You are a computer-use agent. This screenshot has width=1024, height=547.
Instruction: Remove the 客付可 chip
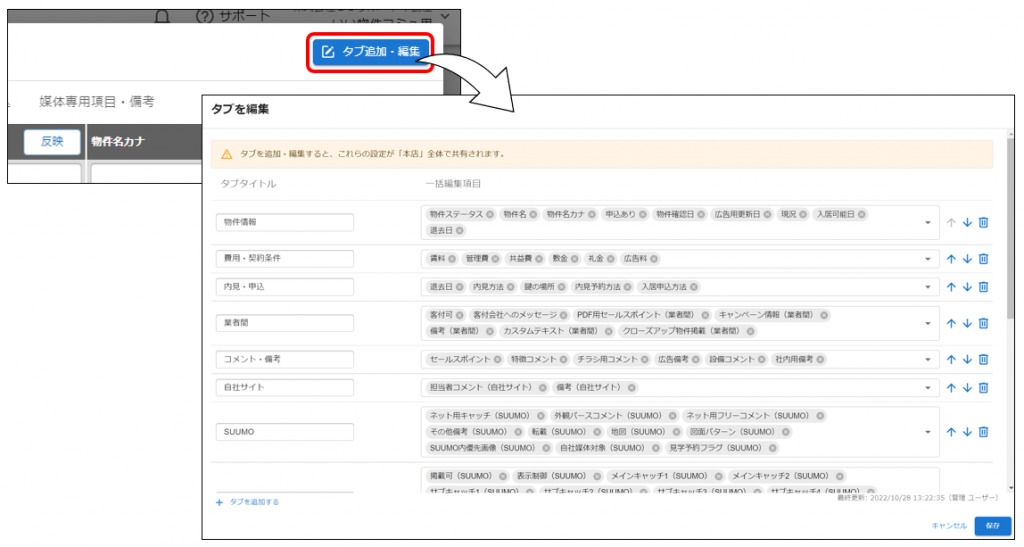click(460, 315)
